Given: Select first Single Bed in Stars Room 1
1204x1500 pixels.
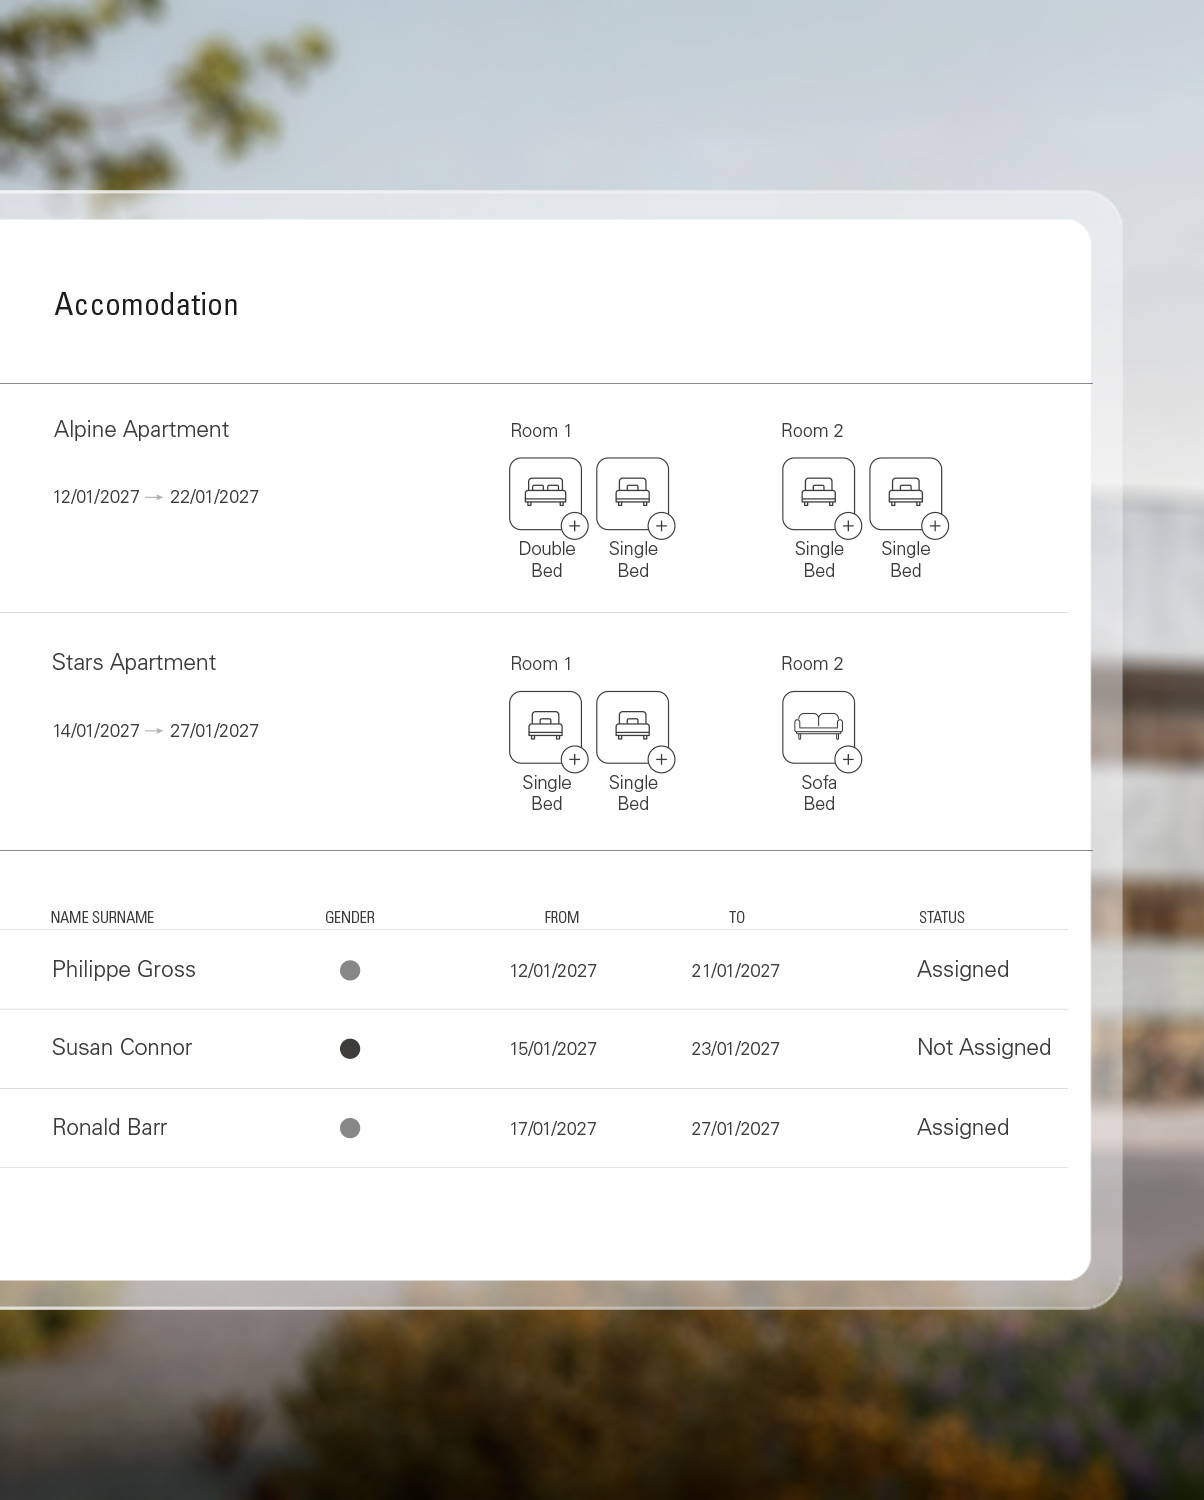Looking at the screenshot, I should click(545, 727).
